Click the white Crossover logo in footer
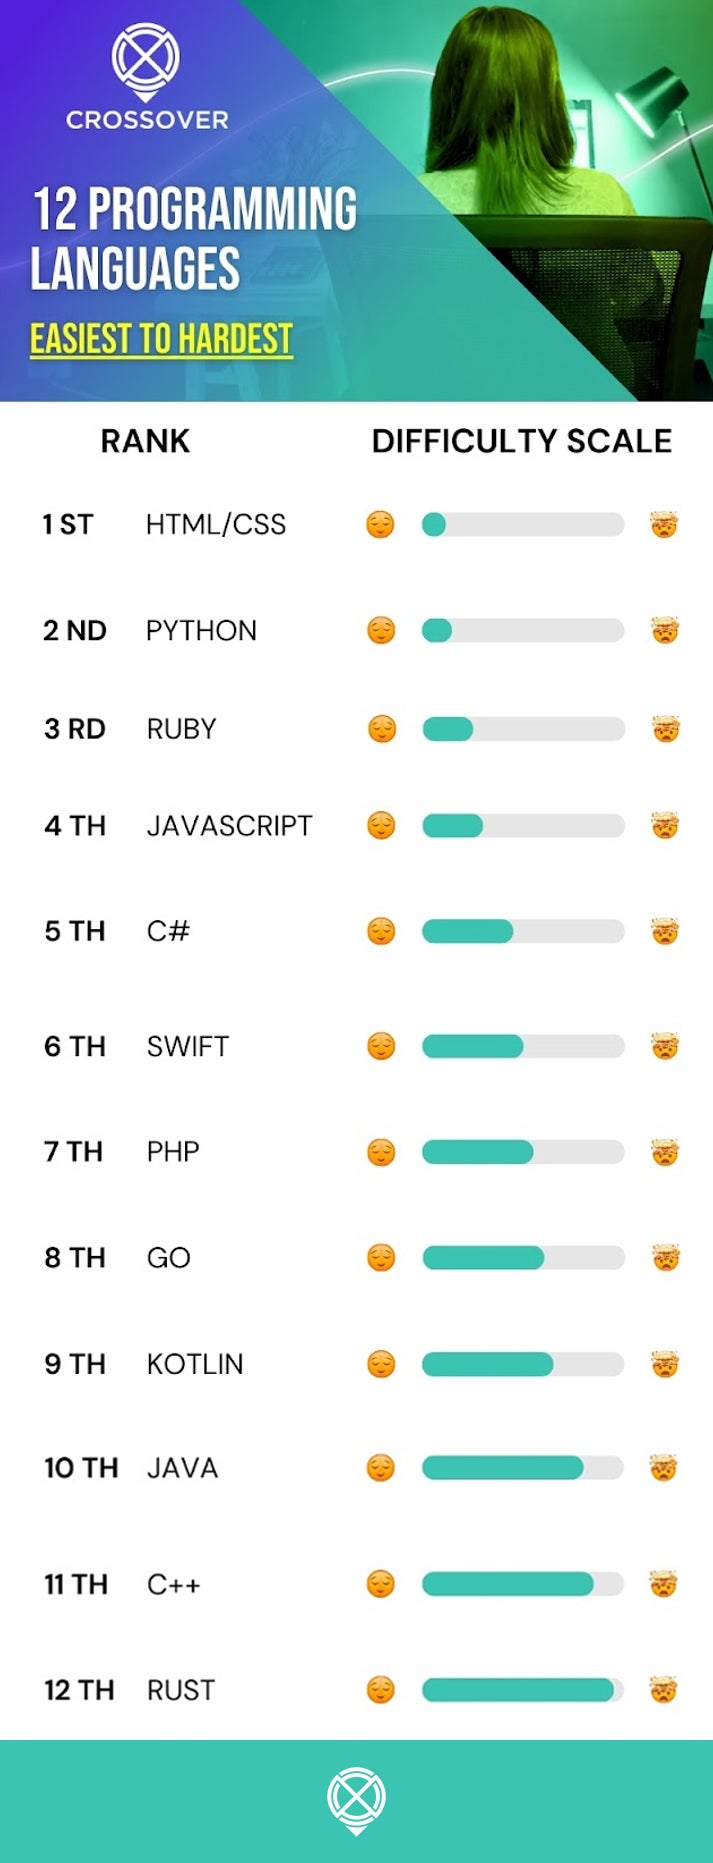The width and height of the screenshot is (713, 1863). 356,1799
